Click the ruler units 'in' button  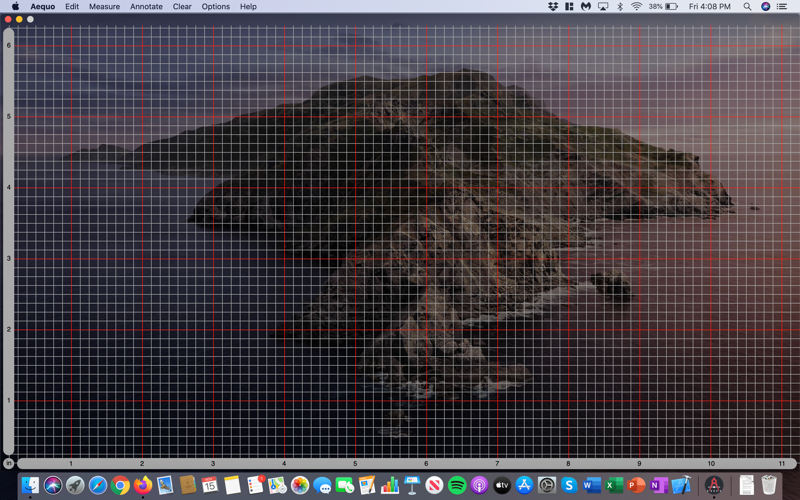[x=9, y=463]
